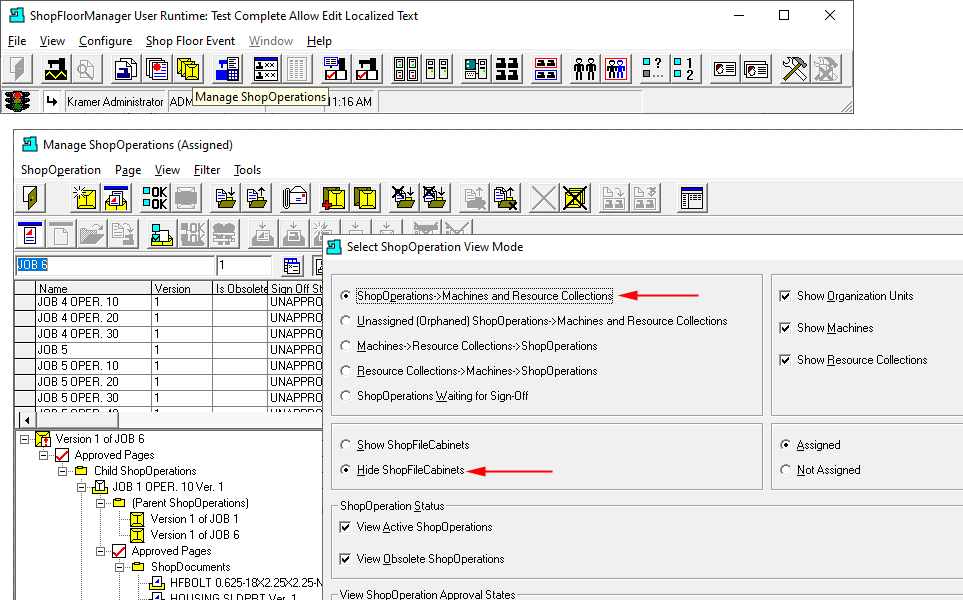Collapse JOB 1 OPER. 10 Ver. 1 node
Image resolution: width=963 pixels, height=600 pixels.
(82, 487)
